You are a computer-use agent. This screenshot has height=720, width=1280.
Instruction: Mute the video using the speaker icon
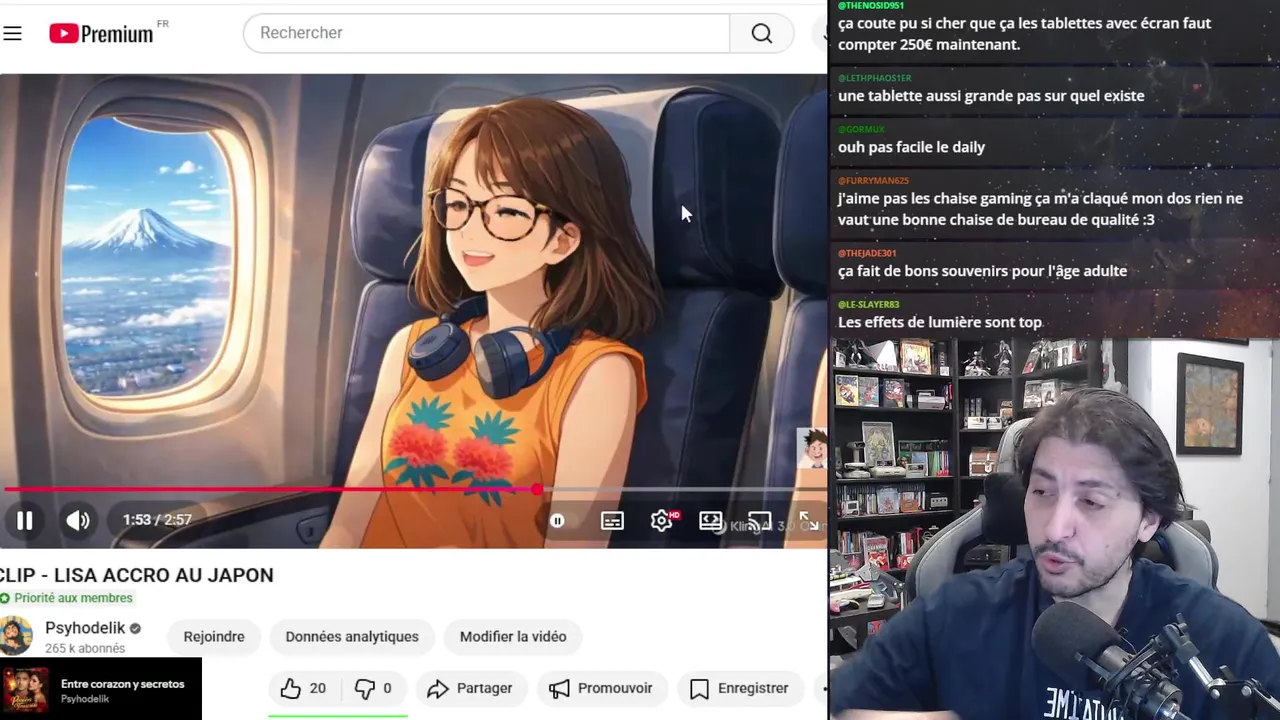(78, 520)
